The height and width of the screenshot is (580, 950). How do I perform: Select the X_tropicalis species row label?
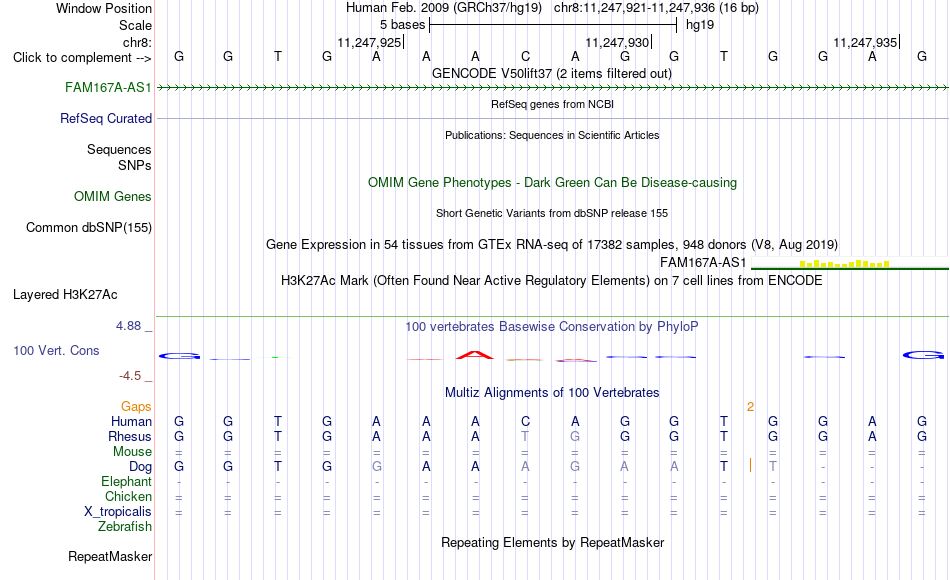[x=118, y=512]
